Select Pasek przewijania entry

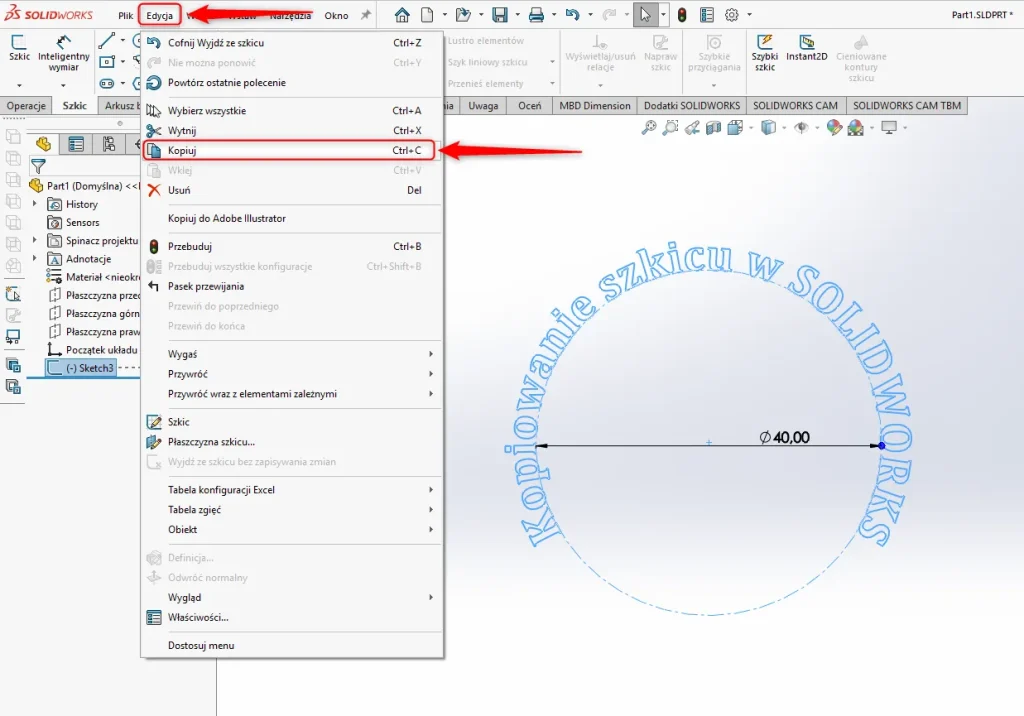pyautogui.click(x=292, y=286)
